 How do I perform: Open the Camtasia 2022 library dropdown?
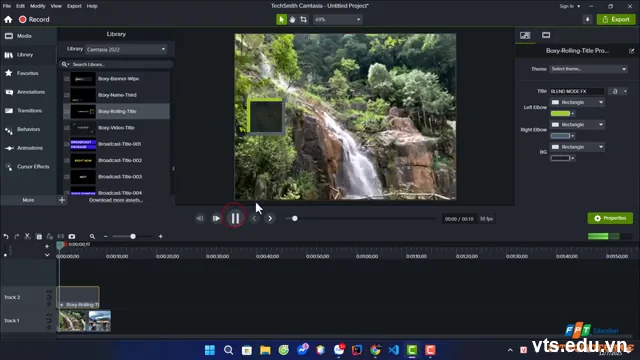(126, 49)
